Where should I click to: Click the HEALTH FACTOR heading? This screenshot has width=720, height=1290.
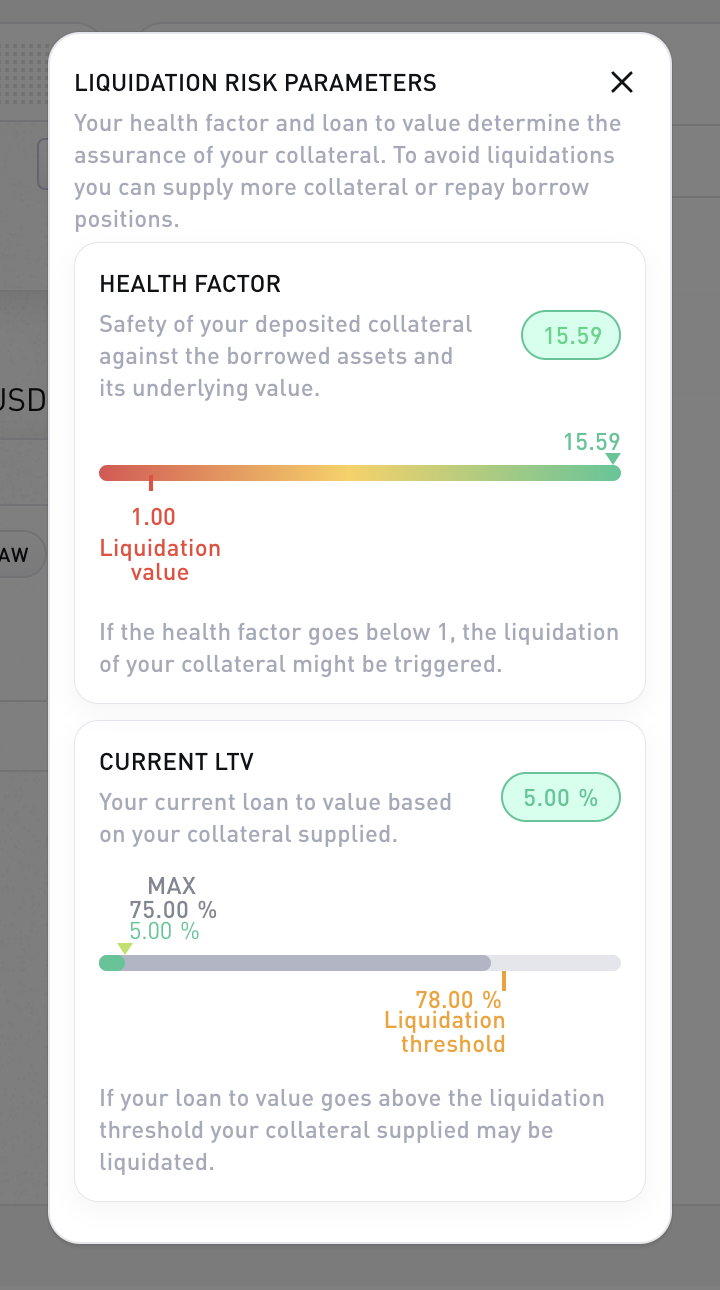190,284
